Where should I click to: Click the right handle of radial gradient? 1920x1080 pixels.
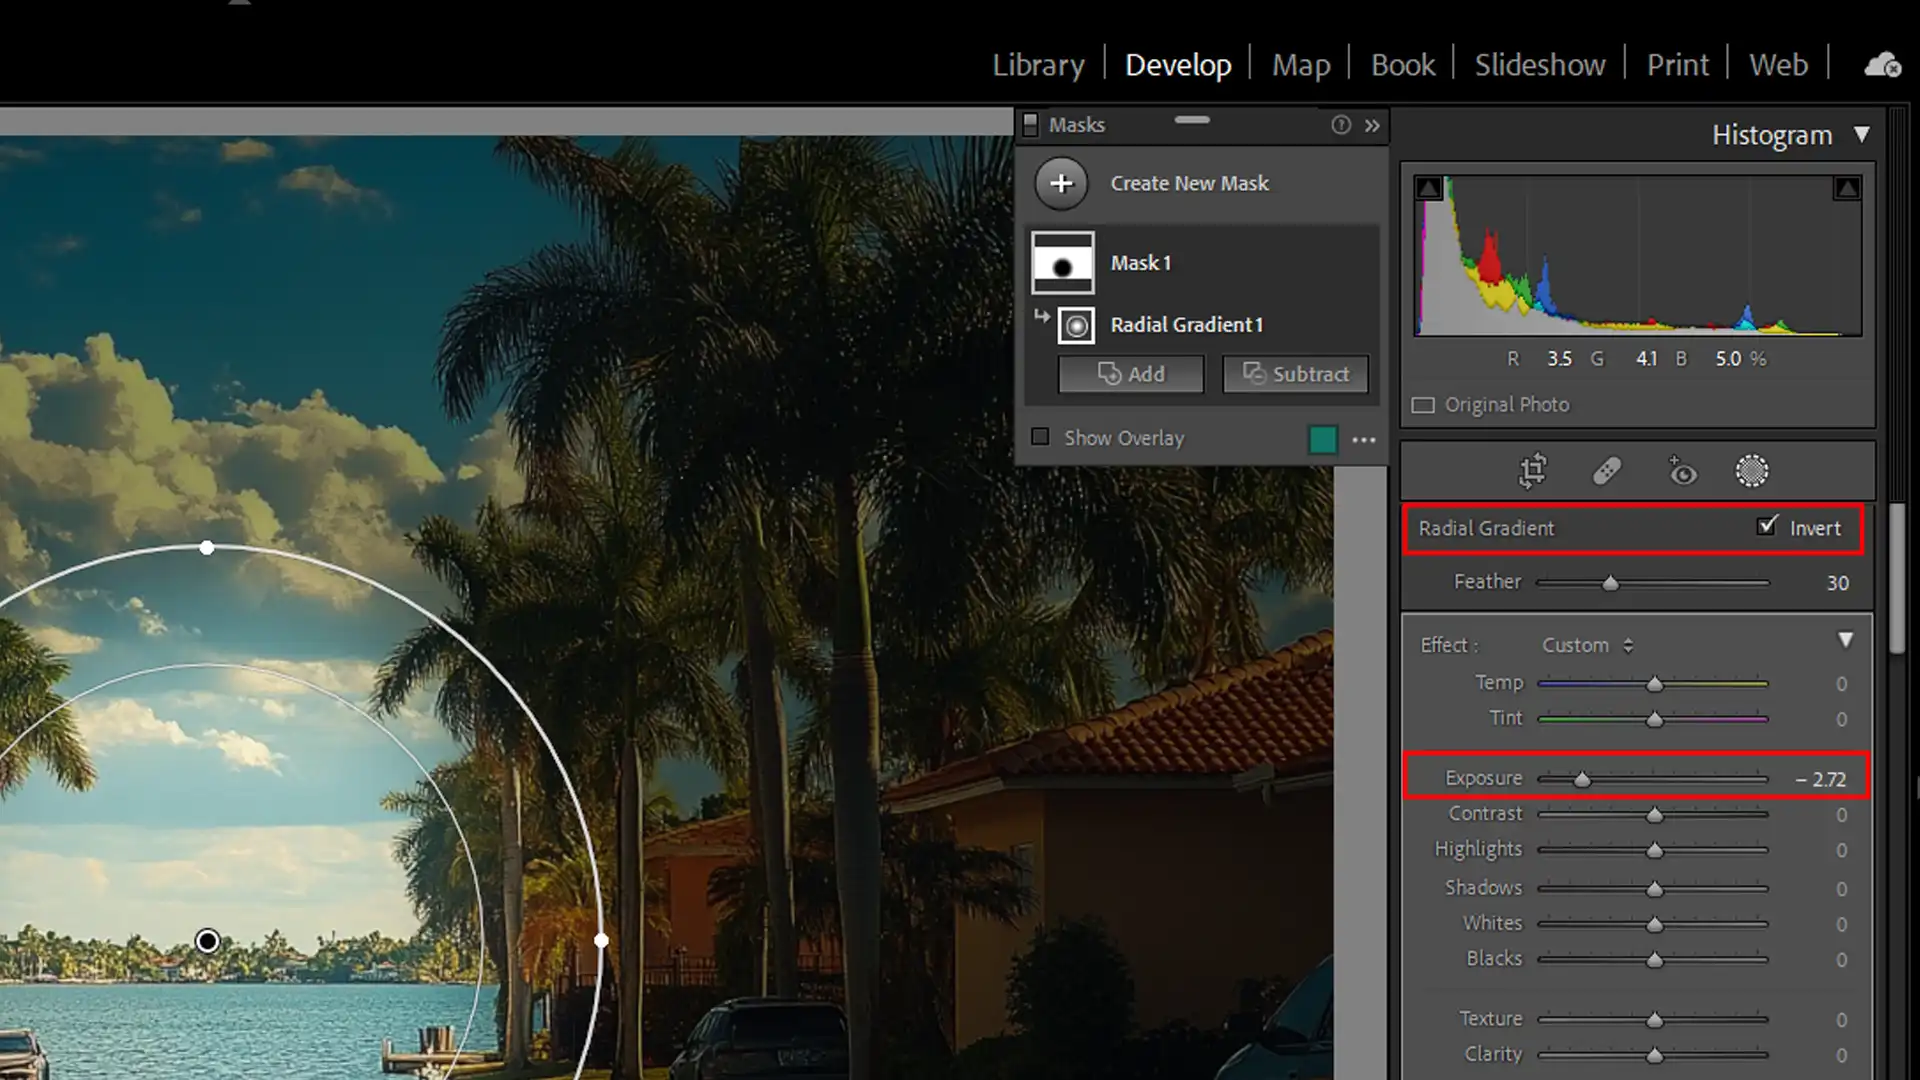point(601,940)
